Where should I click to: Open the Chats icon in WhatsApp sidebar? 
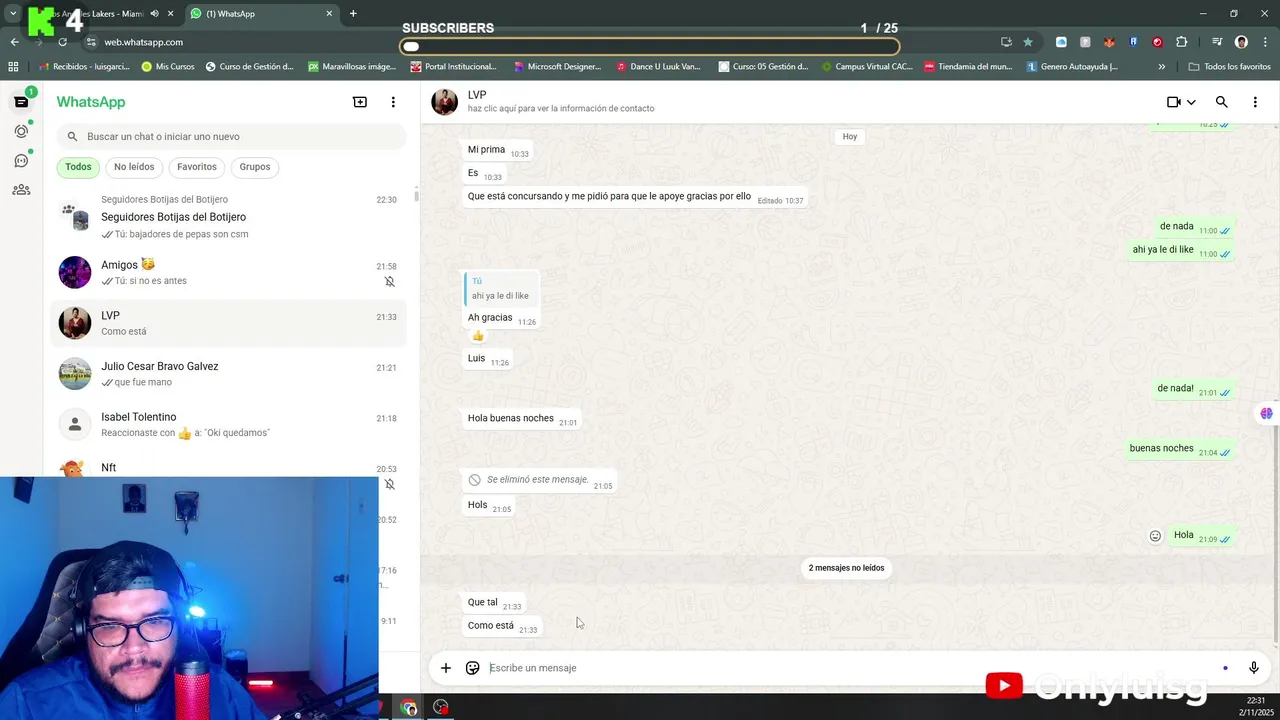[x=21, y=102]
